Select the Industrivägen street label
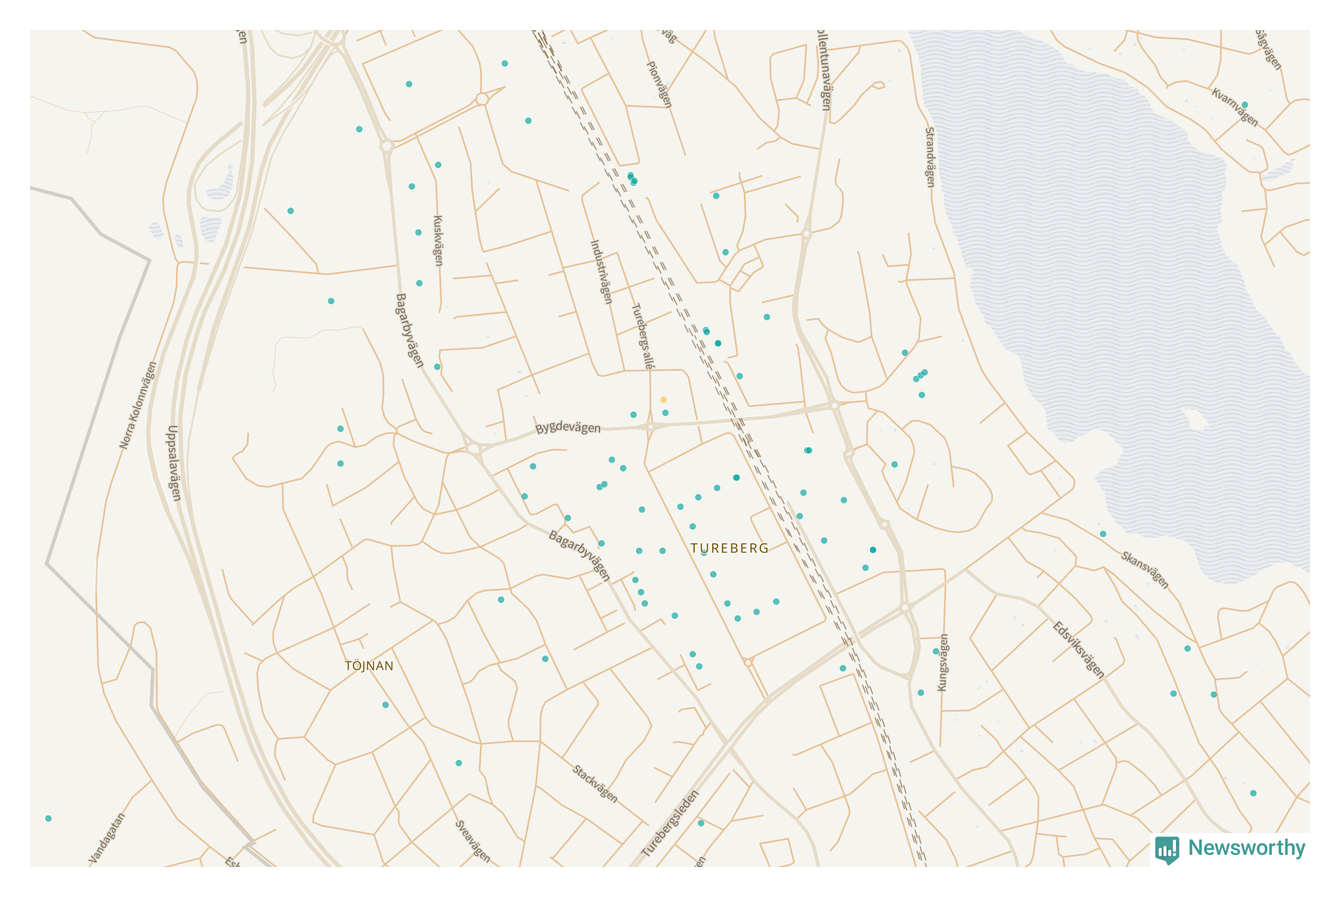This screenshot has width=1340, height=897. point(601,271)
